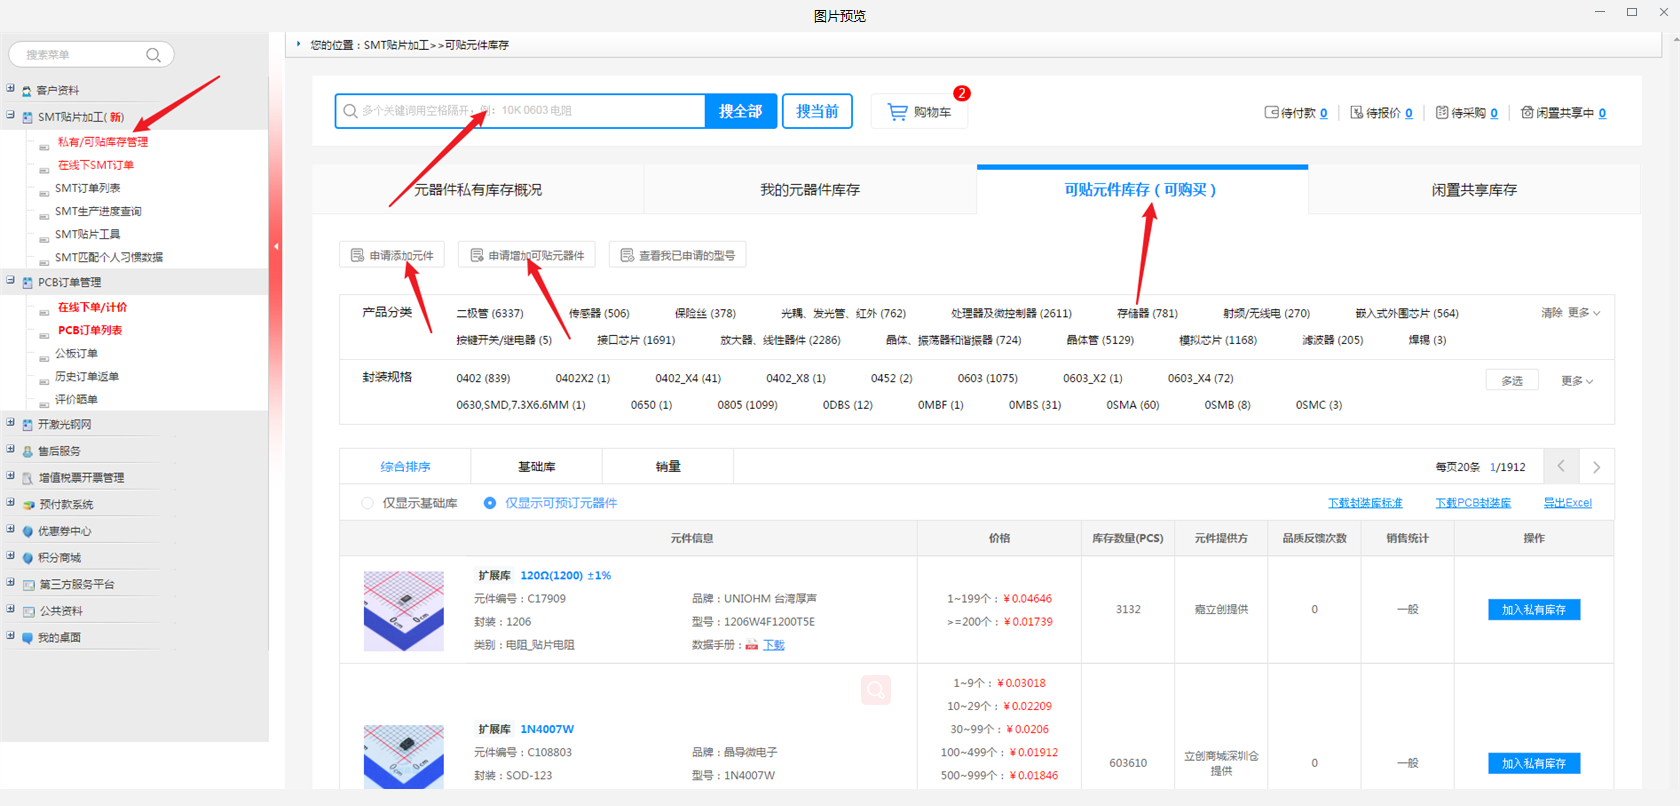Collapse sidebar using red arrow handle
Image resolution: width=1680 pixels, height=806 pixels.
pyautogui.click(x=276, y=246)
